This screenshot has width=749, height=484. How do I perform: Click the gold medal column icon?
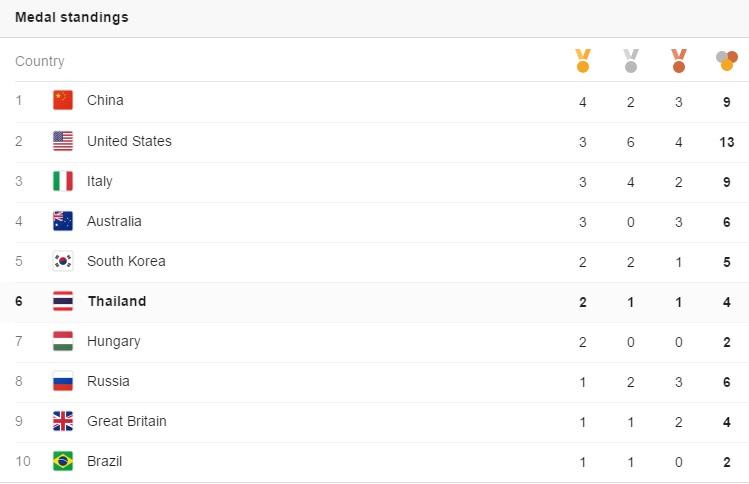point(583,61)
